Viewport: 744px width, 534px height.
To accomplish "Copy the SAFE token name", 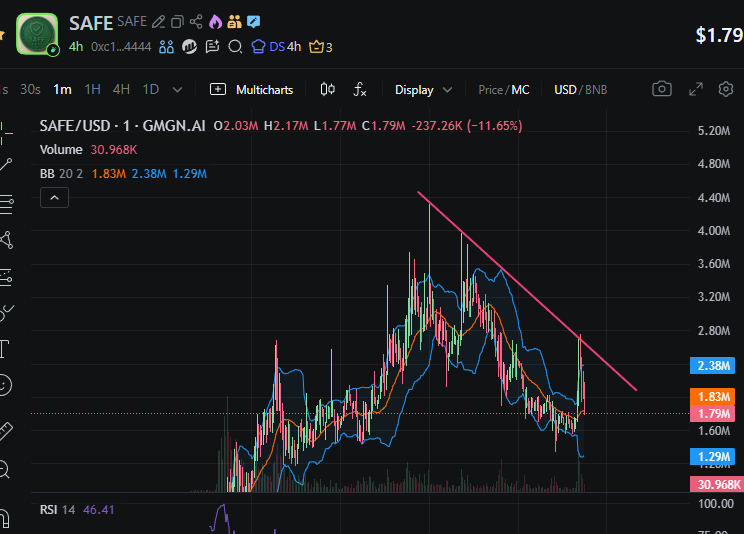I will (x=177, y=22).
